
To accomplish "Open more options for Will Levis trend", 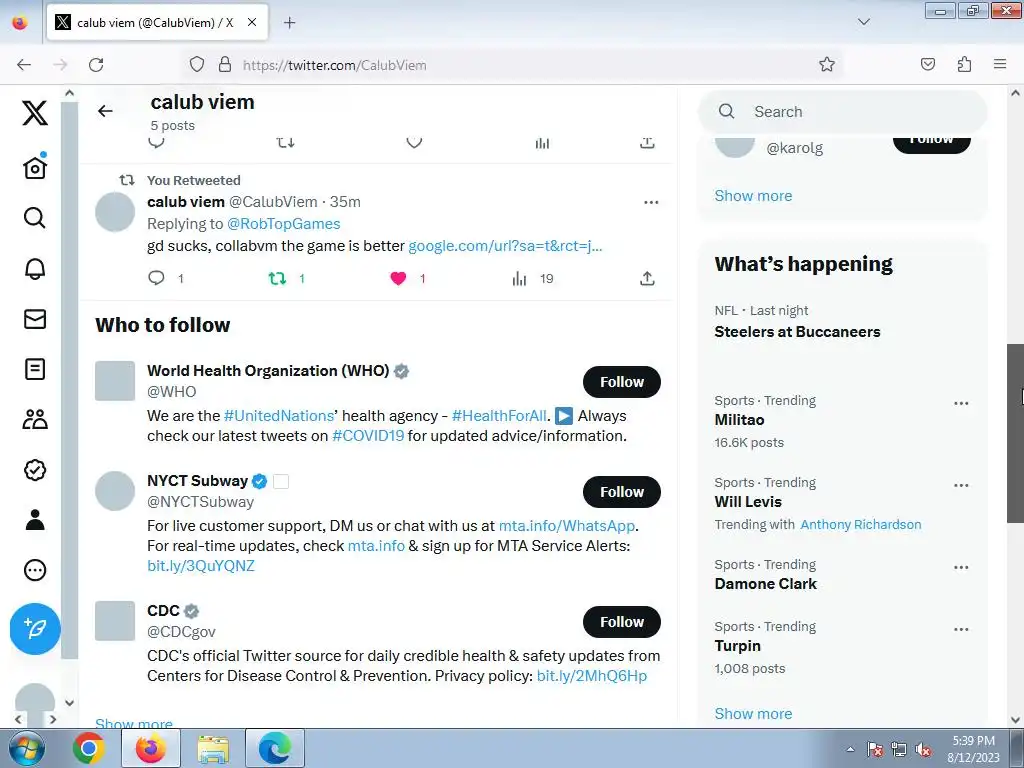I will 961,485.
